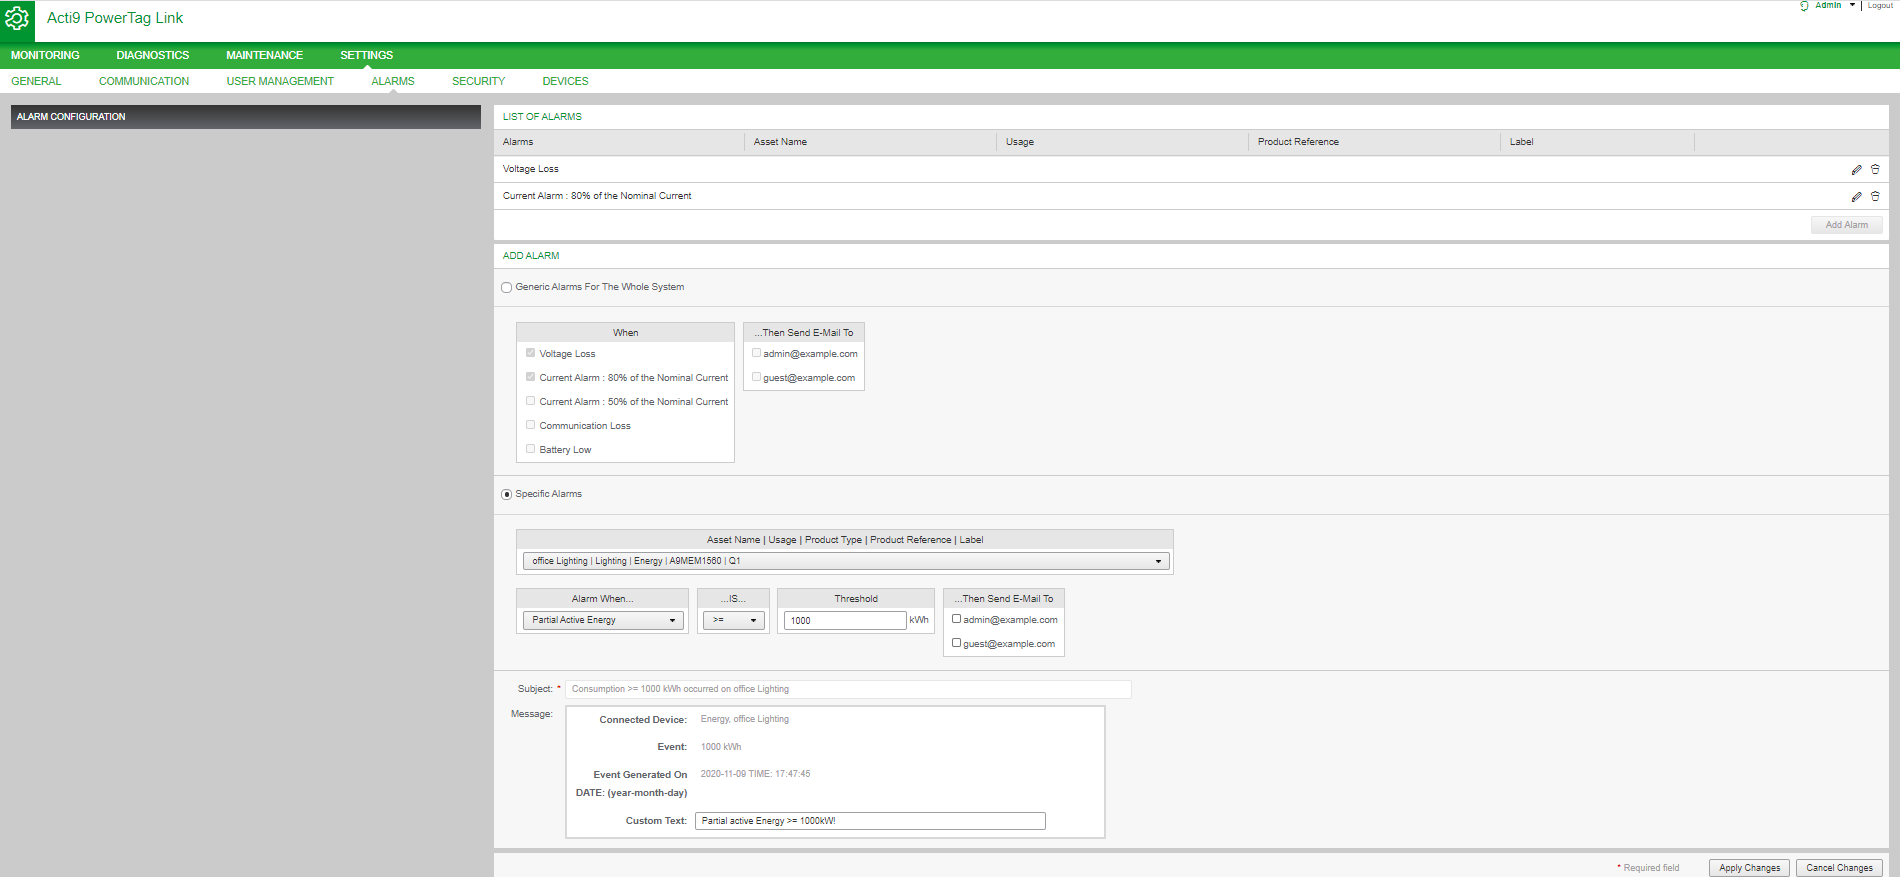Click the Alarms column header
This screenshot has width=1900, height=877.
click(518, 142)
